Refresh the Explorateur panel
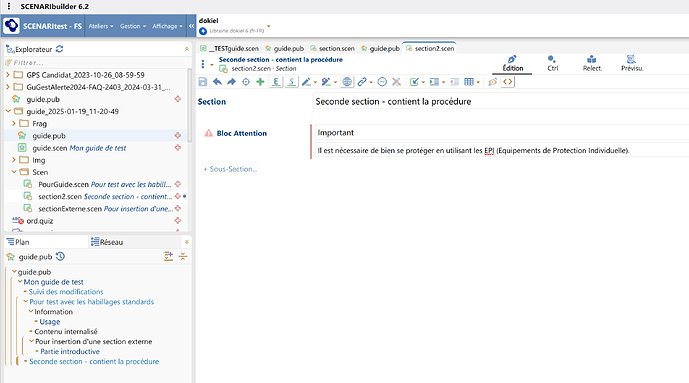The width and height of the screenshot is (689, 383). 60,49
